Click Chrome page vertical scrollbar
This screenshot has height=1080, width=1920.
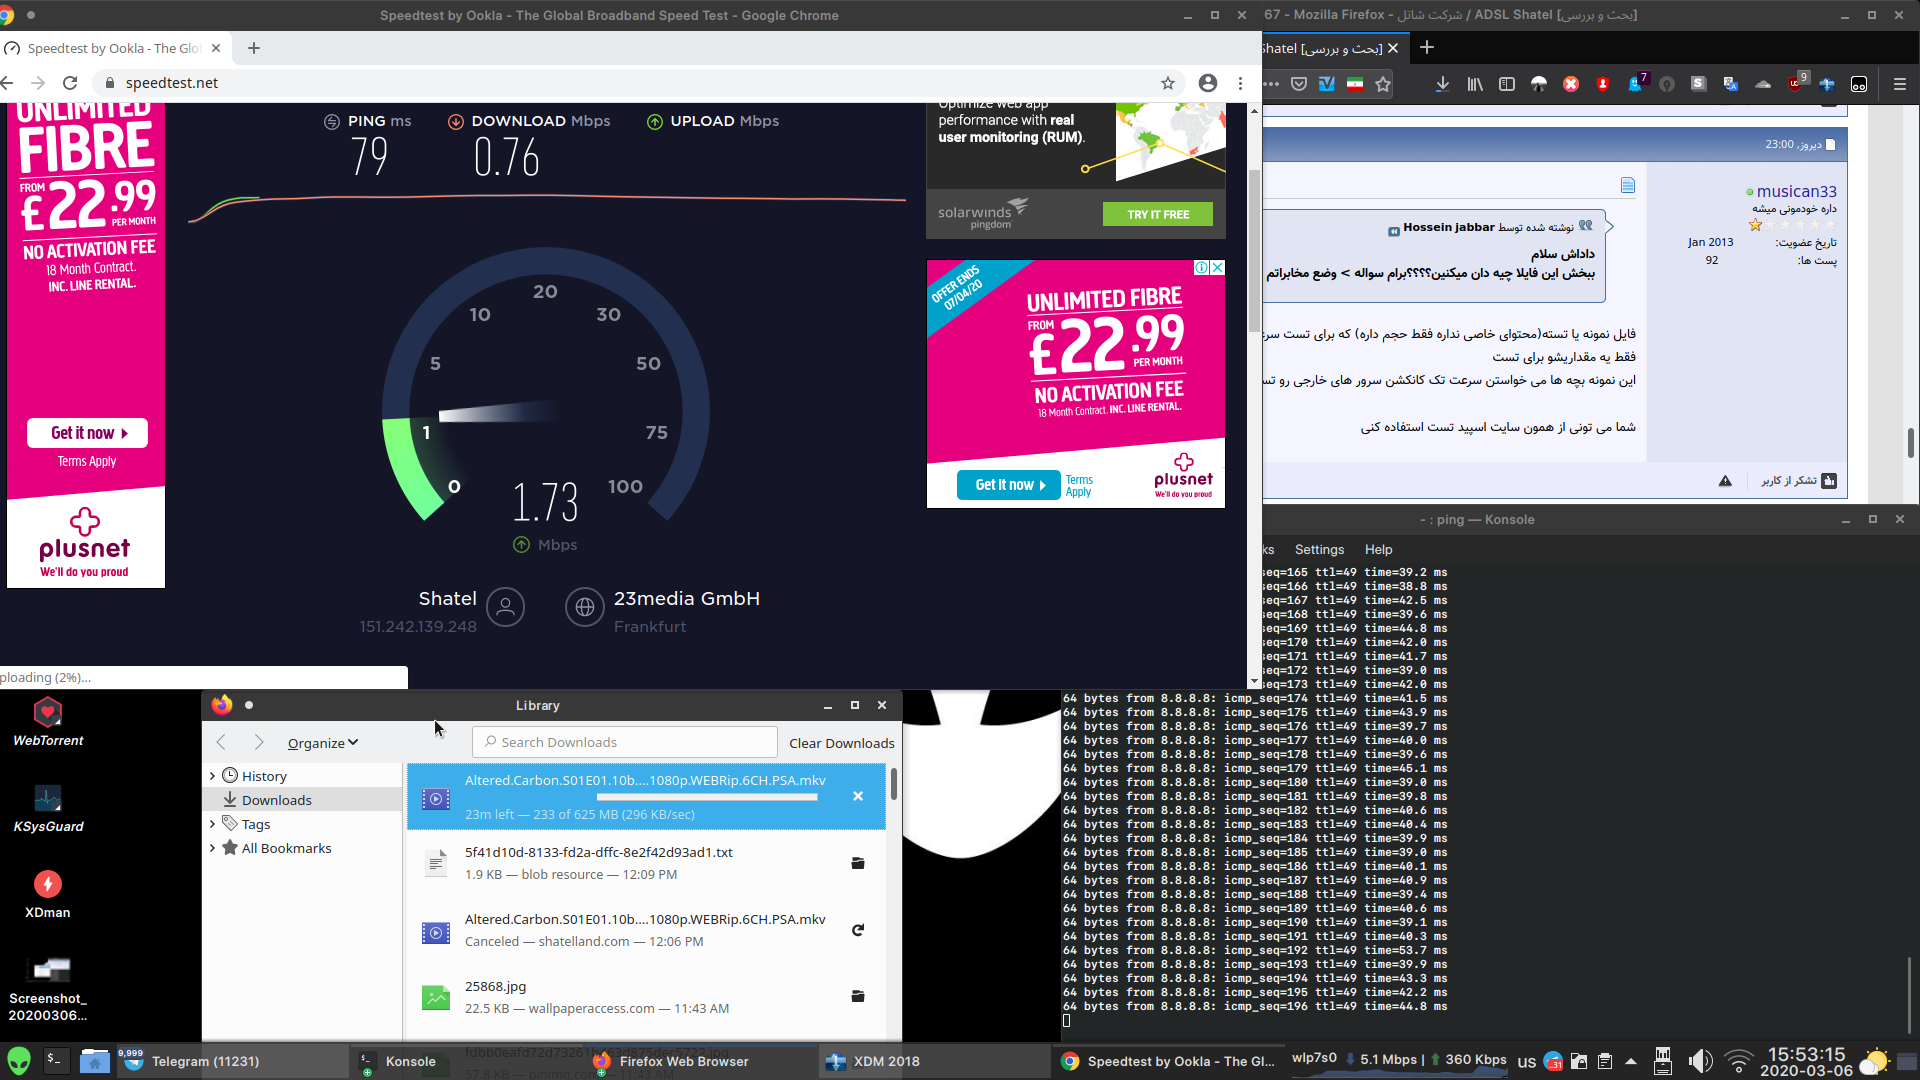pyautogui.click(x=1254, y=250)
